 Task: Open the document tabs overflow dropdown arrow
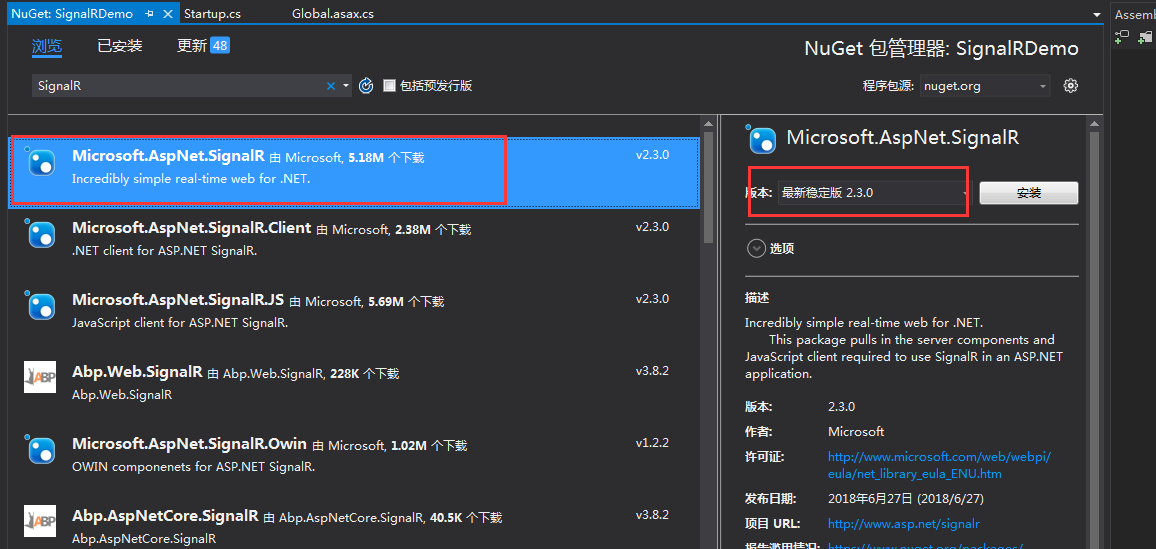1099,13
